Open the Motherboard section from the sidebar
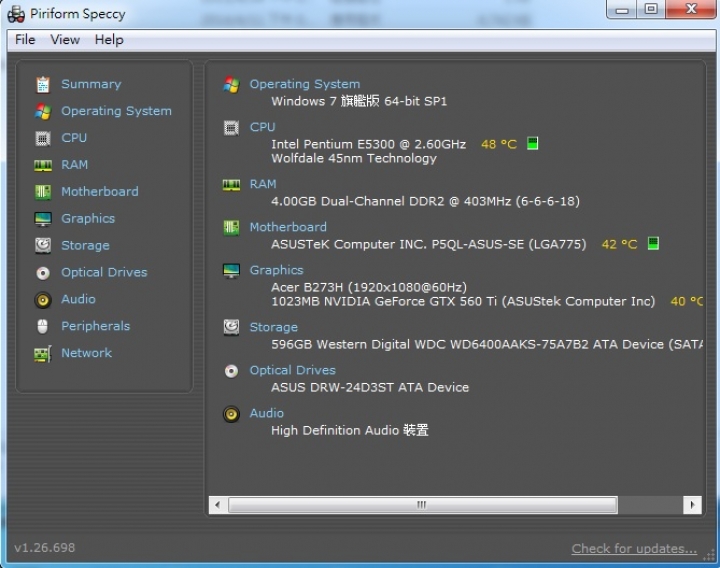 point(100,191)
